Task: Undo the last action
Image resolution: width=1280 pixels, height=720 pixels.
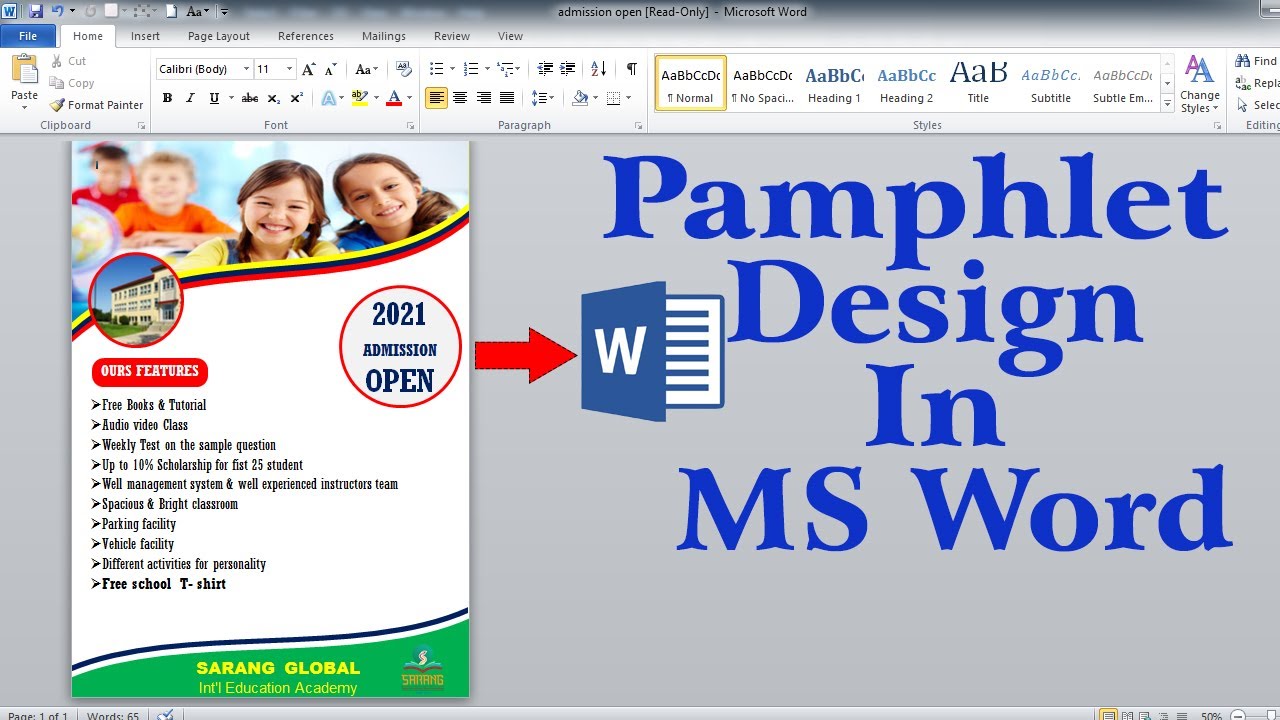Action: point(58,11)
